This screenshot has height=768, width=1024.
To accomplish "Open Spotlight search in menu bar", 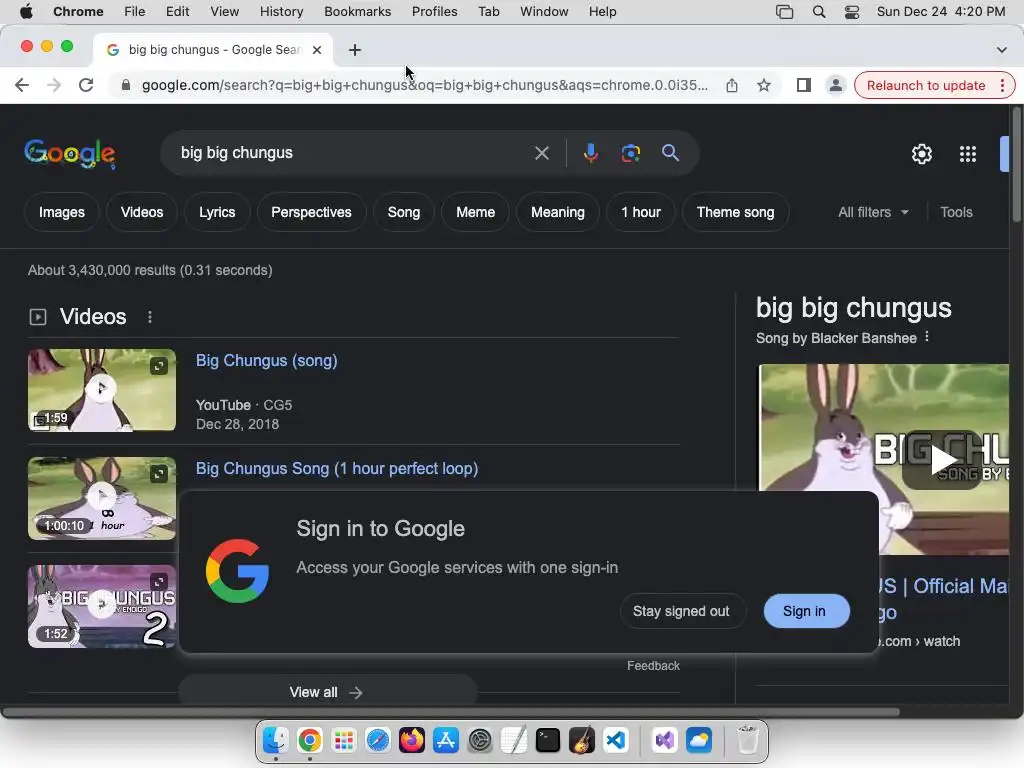I will 818,12.
